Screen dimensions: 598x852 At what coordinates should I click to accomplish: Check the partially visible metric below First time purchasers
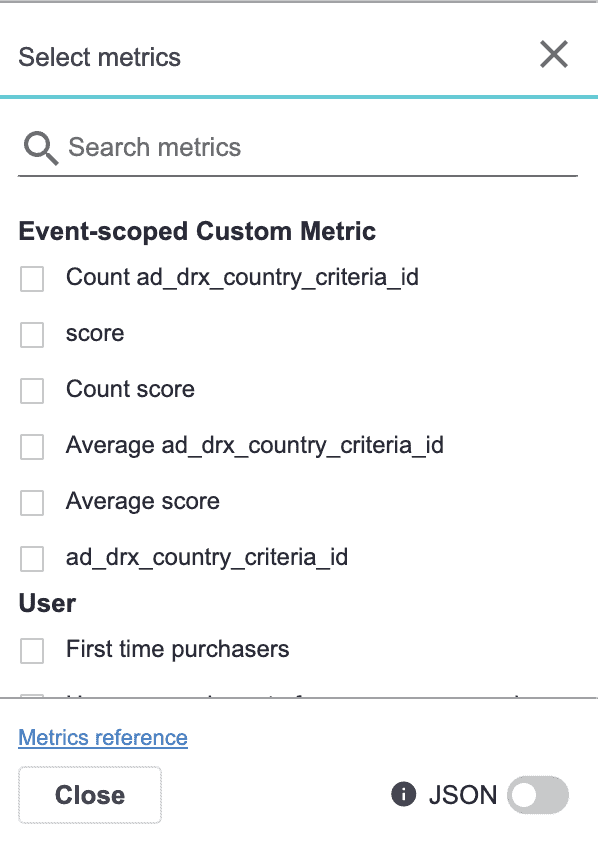[x=31, y=695]
